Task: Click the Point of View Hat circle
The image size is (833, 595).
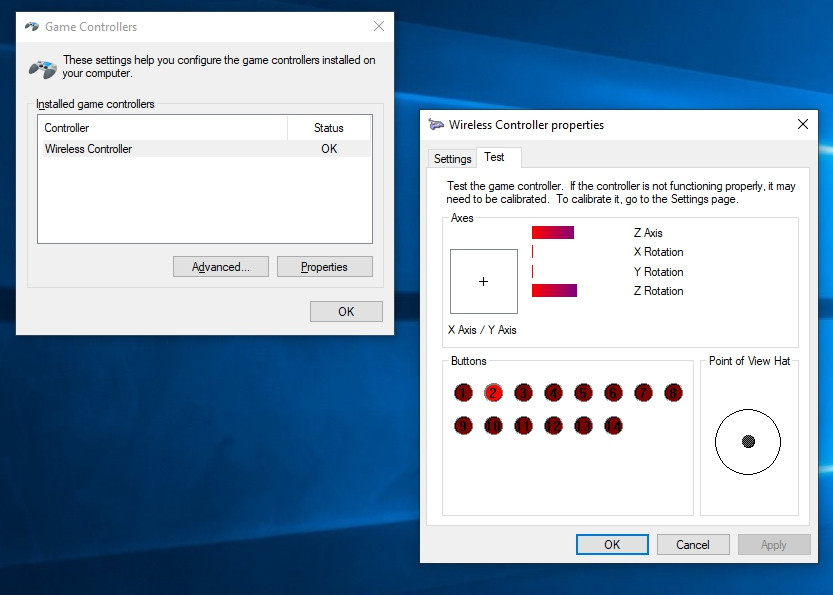Action: coord(748,441)
